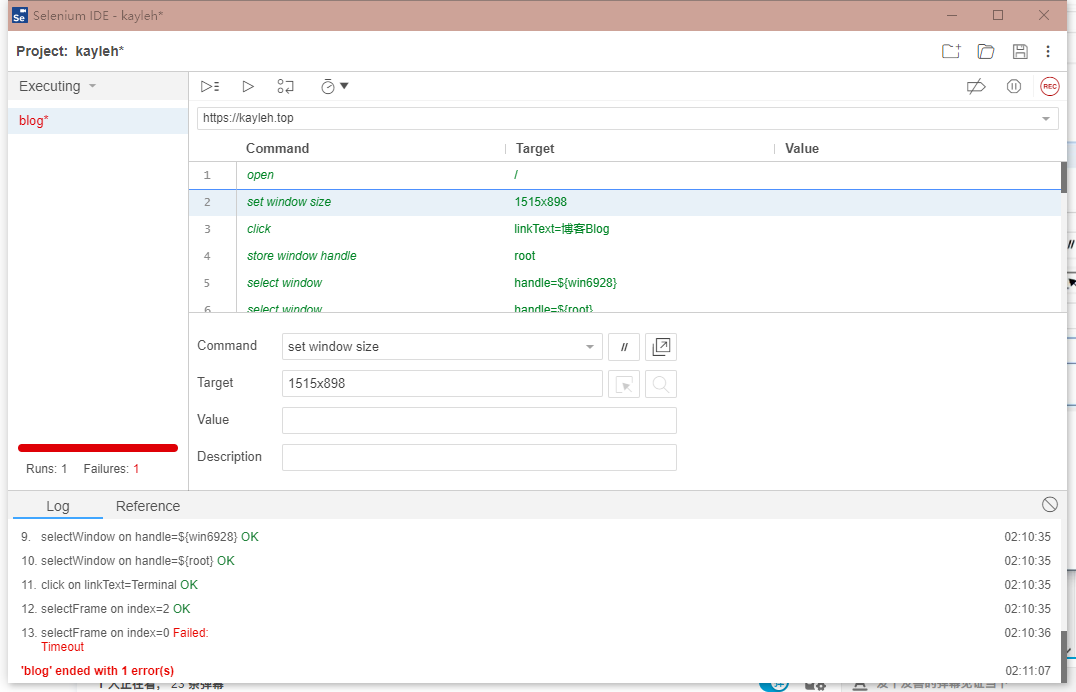Pause on exceptions with the toolbar toggle
This screenshot has width=1076, height=692.
(1014, 86)
